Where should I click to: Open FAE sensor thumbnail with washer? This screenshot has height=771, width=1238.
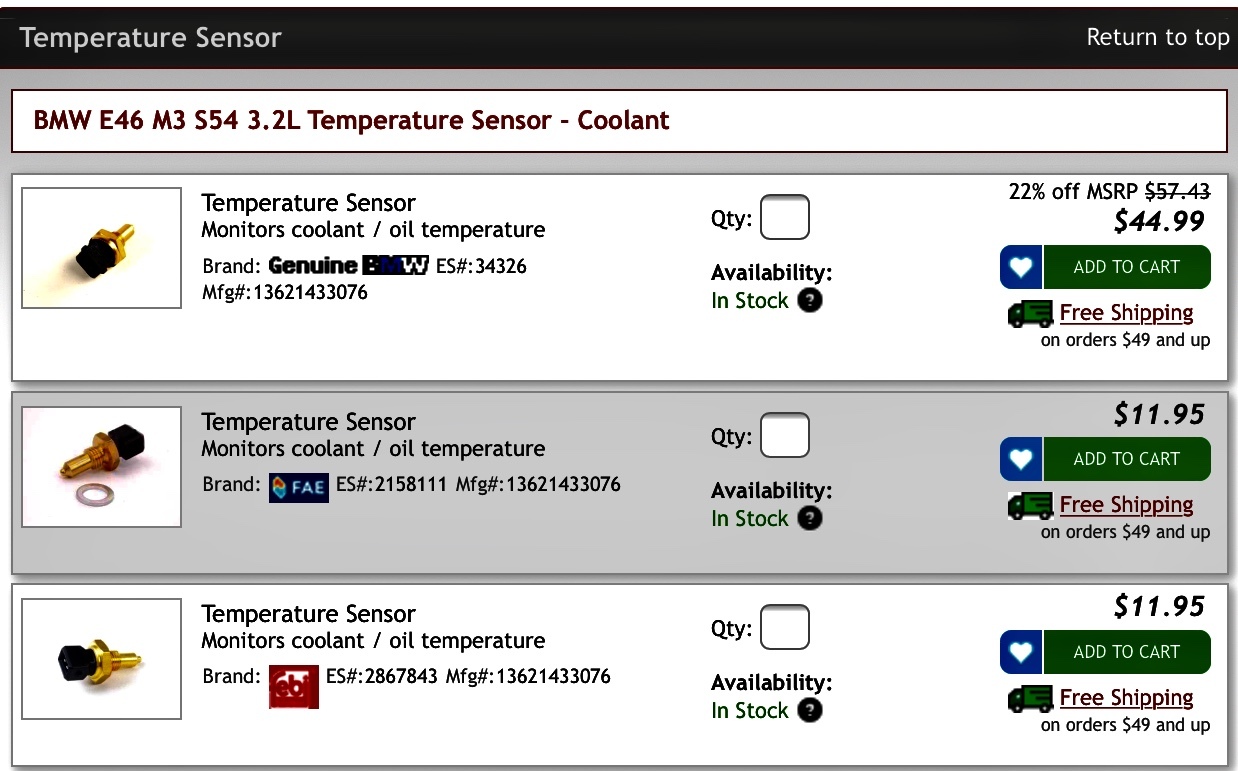(102, 467)
